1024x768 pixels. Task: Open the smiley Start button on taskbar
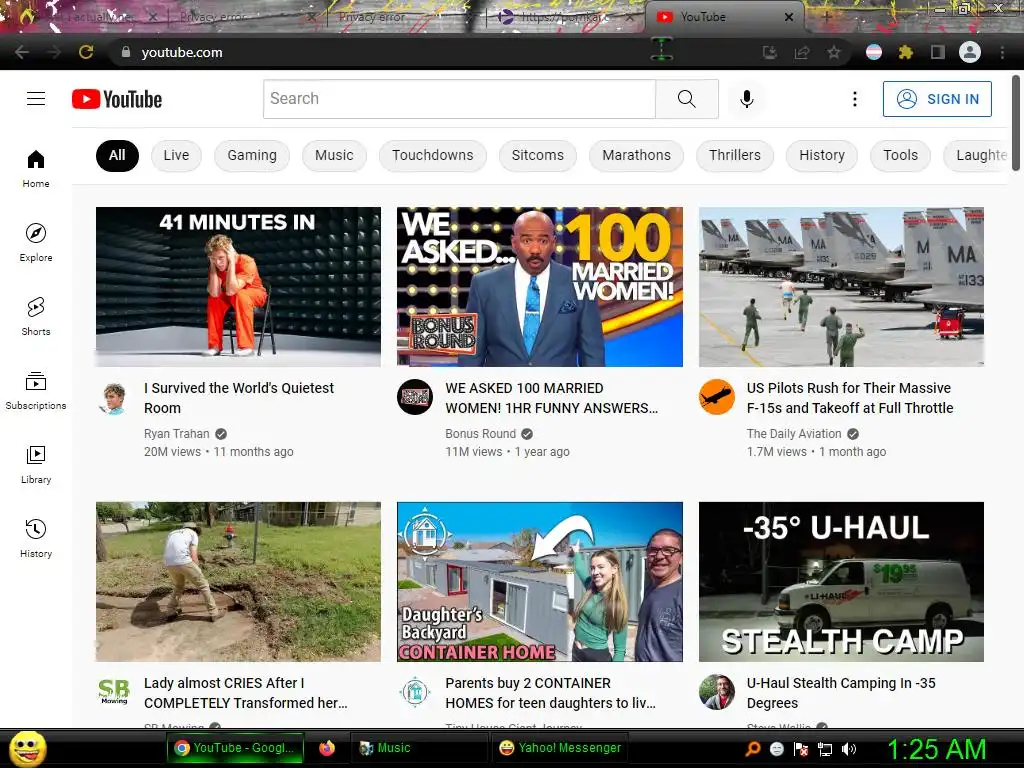pos(27,748)
